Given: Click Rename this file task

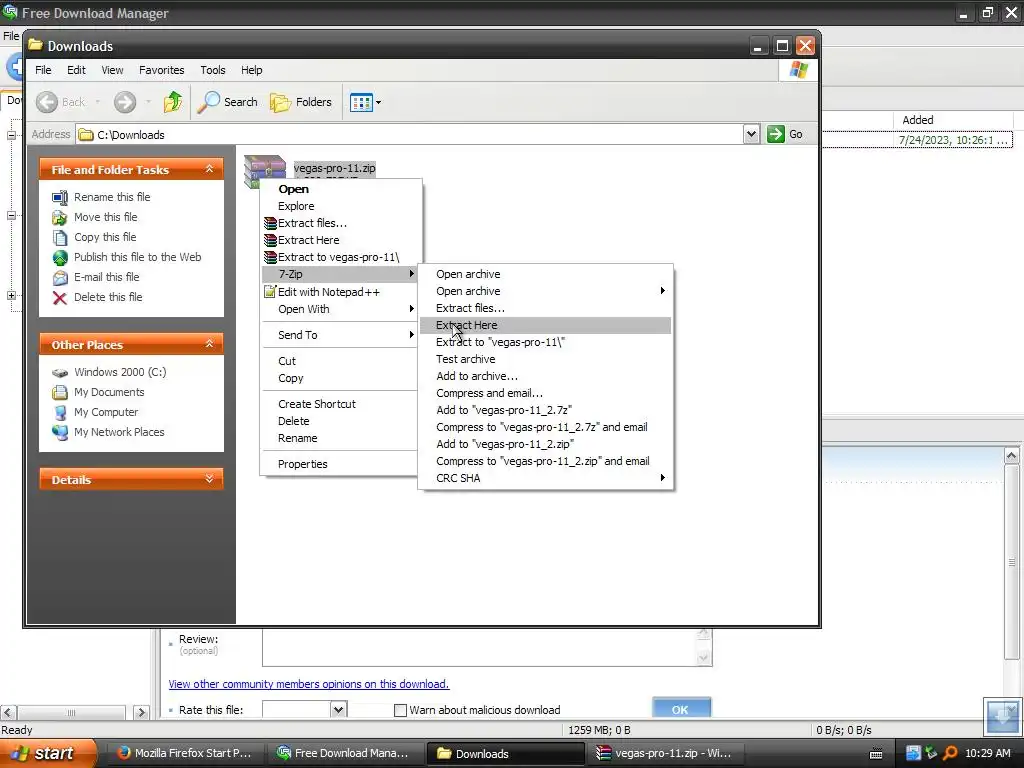Looking at the screenshot, I should point(112,197).
